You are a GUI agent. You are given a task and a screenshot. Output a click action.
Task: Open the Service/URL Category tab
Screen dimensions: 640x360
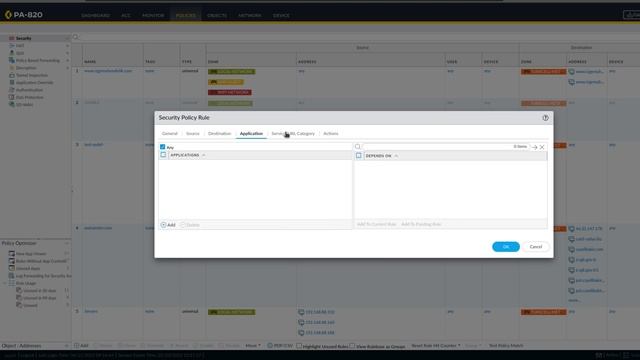click(293, 133)
